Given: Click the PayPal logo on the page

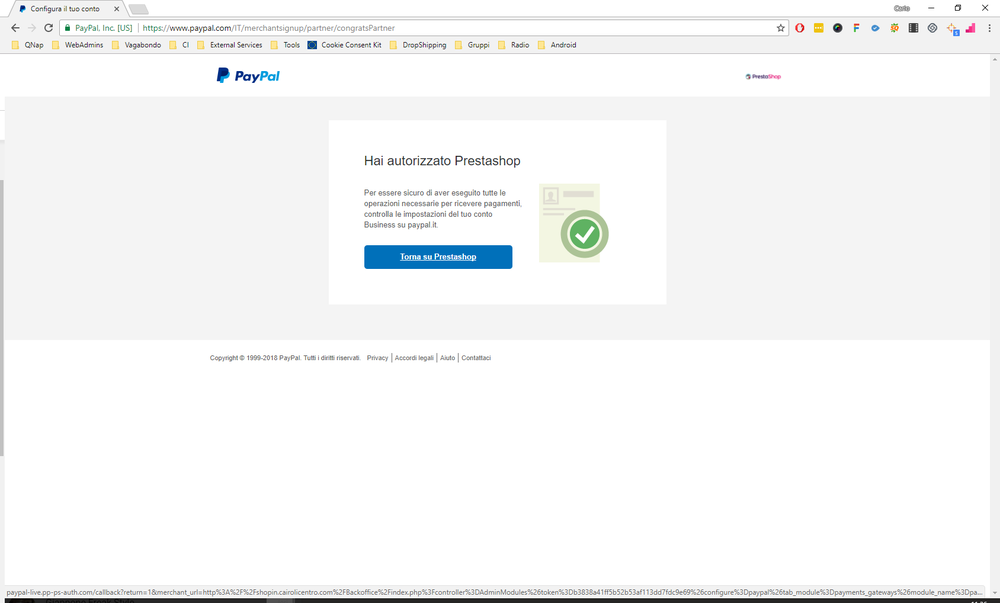Looking at the screenshot, I should click(246, 74).
